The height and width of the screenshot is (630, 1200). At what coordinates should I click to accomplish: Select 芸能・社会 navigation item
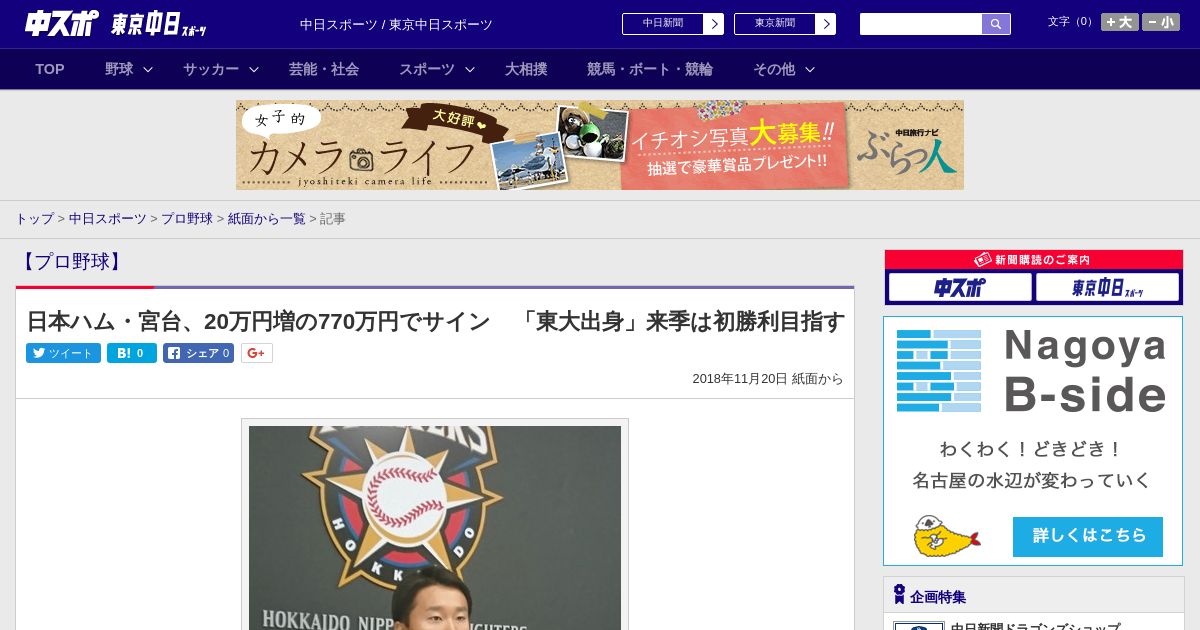click(324, 69)
